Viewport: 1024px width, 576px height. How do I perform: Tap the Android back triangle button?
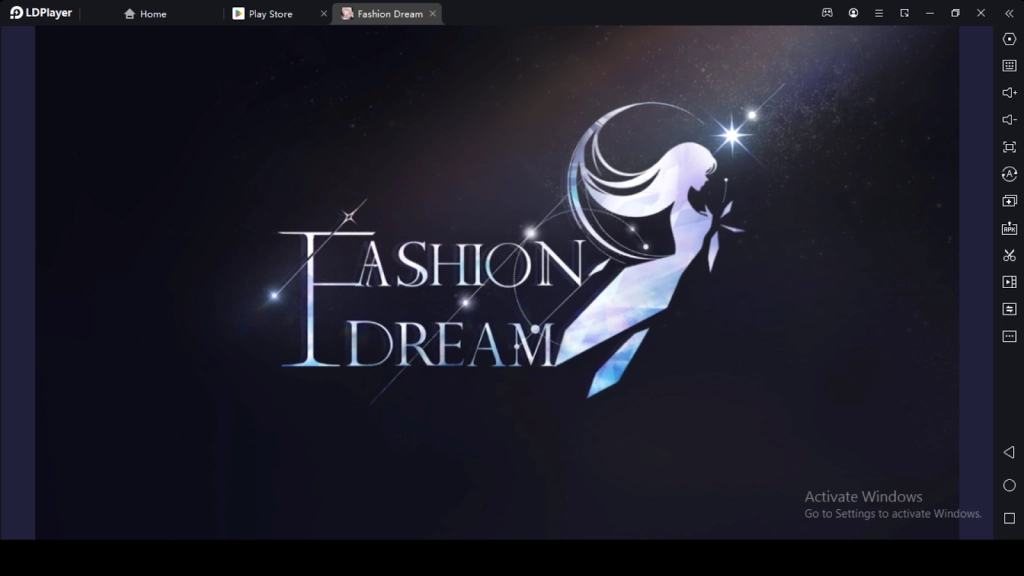tap(1009, 452)
